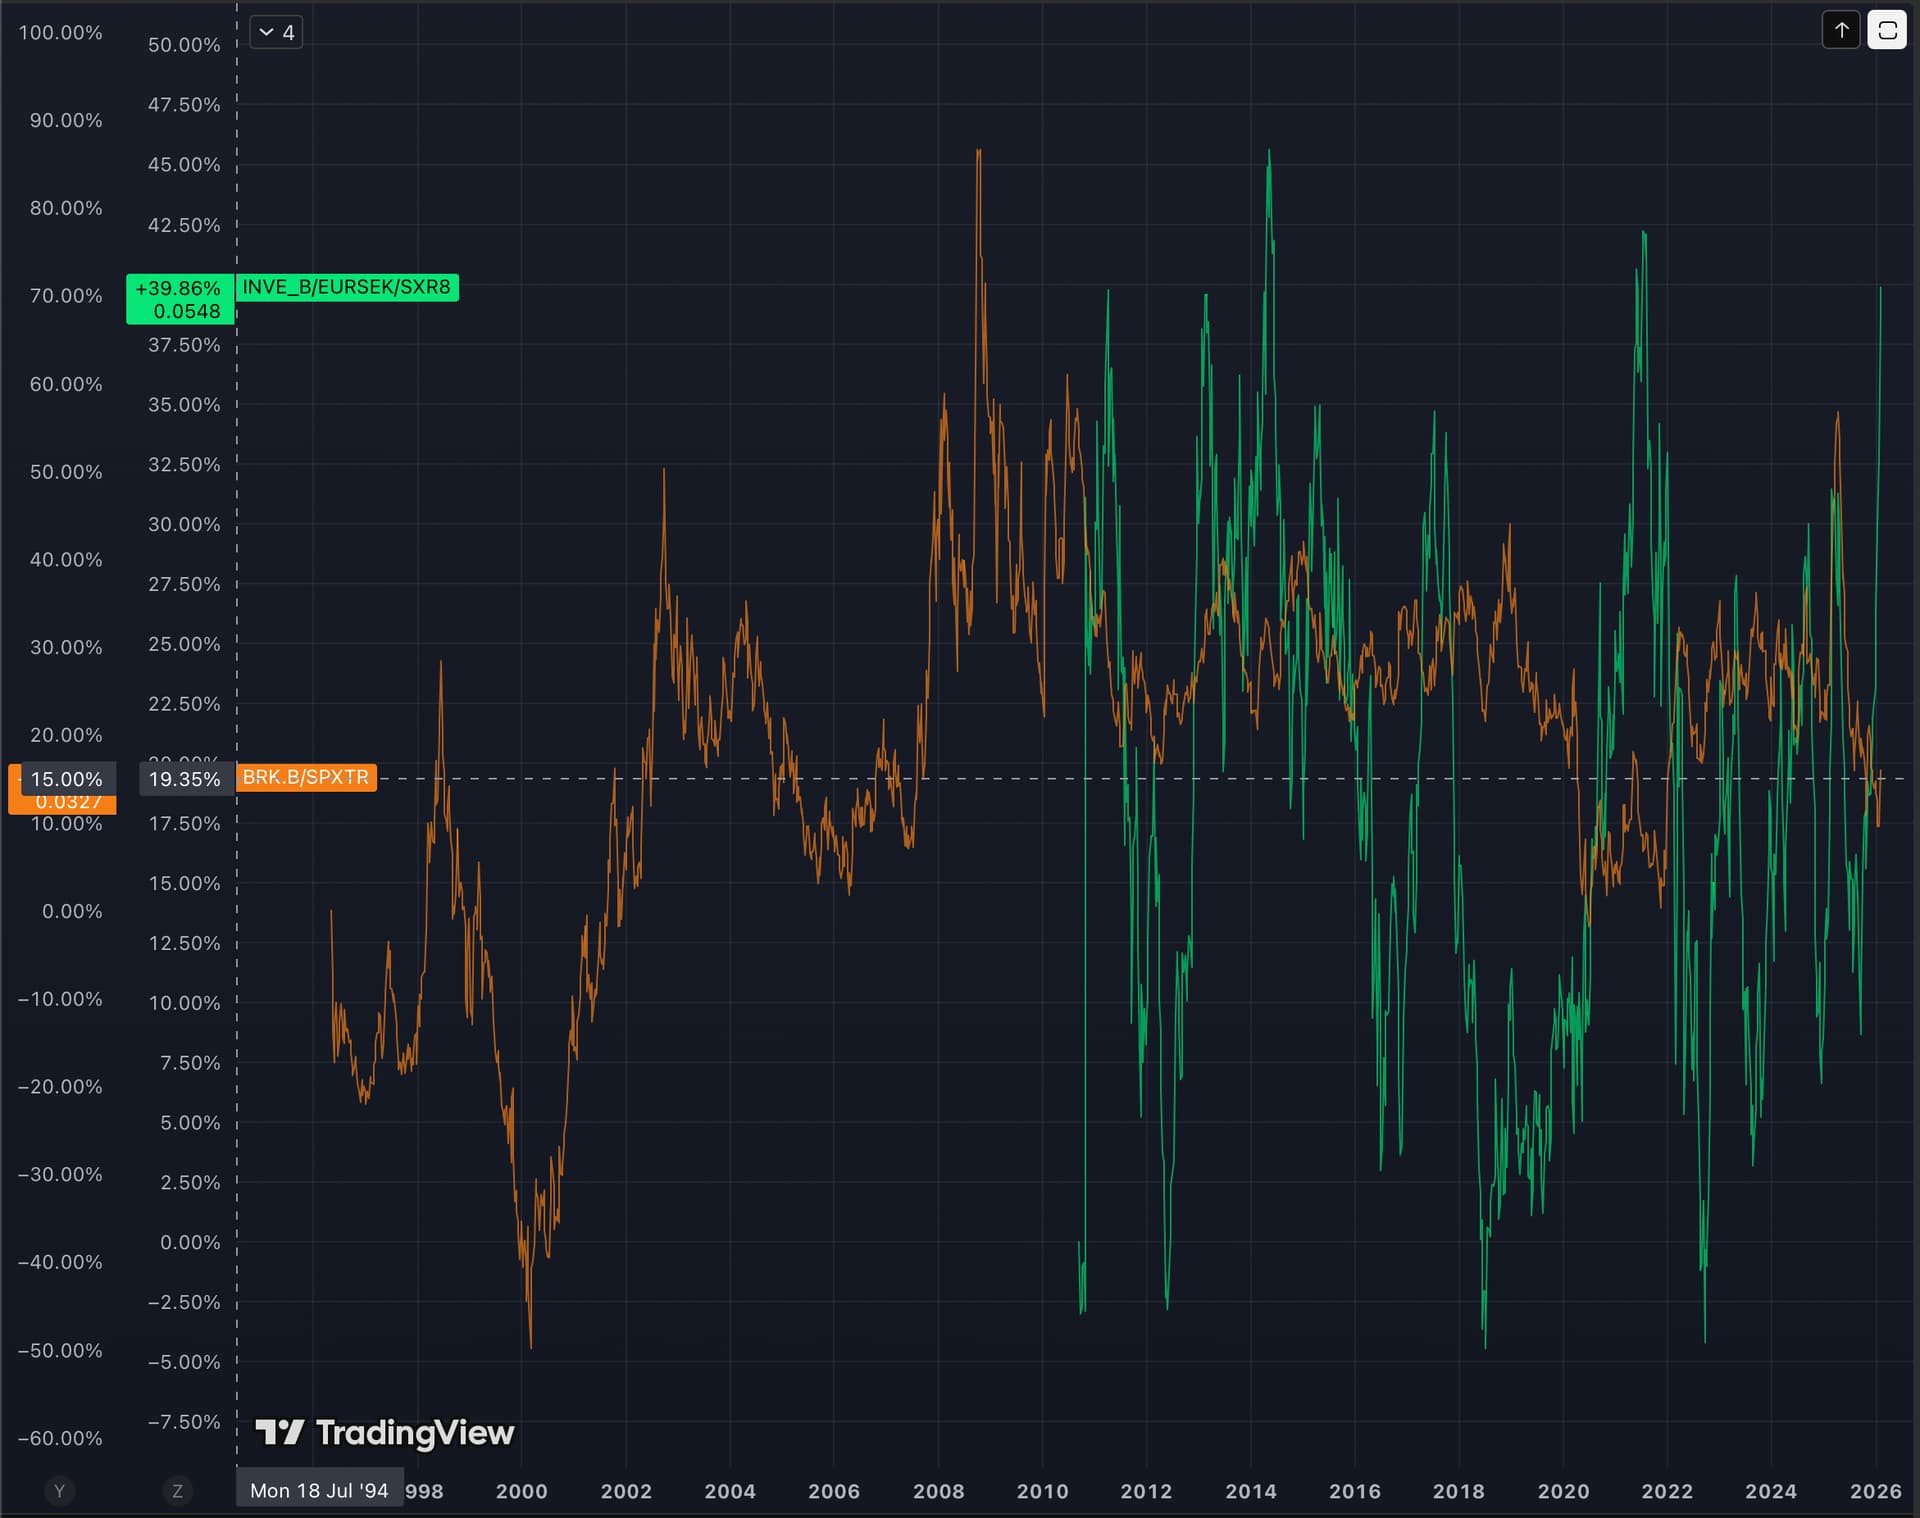Click the Mon 18 Jul '94 date label
This screenshot has height=1518, width=1920.
point(319,1491)
